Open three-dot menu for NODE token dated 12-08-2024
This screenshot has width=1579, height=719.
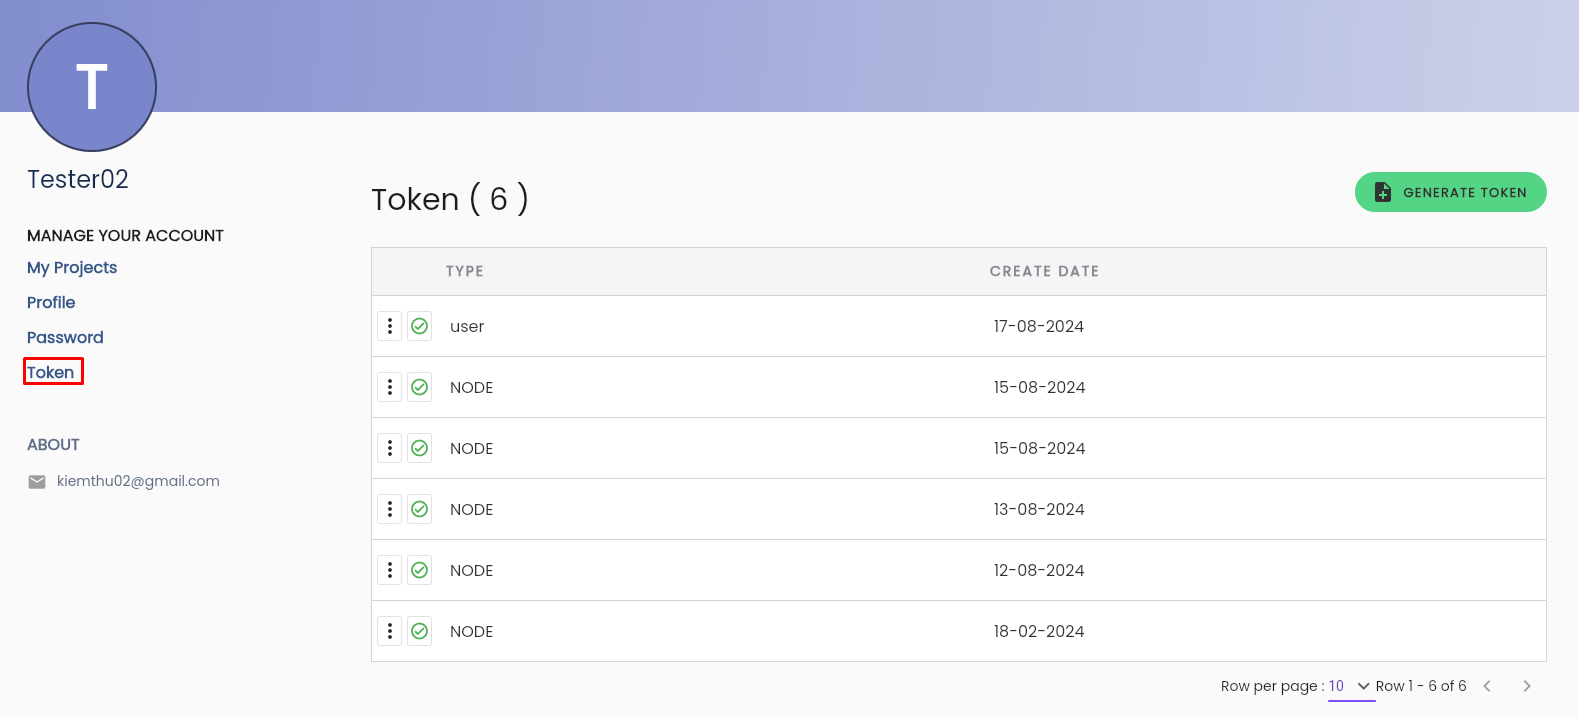(x=390, y=570)
